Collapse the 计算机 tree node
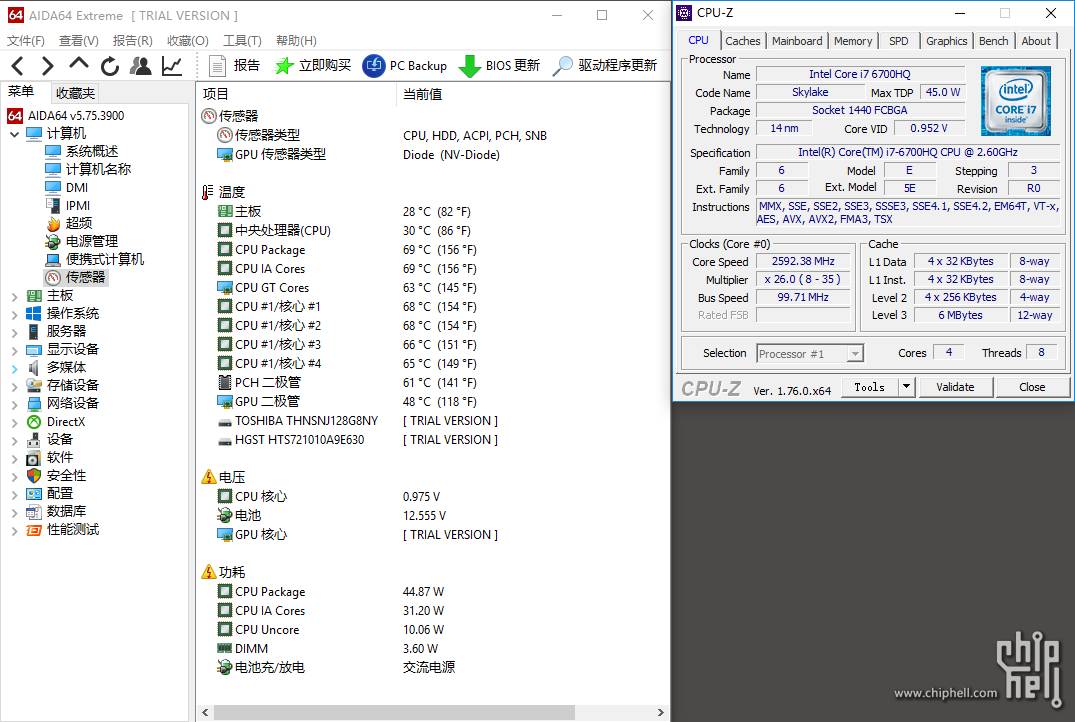Viewport: 1075px width, 722px height. [x=14, y=134]
